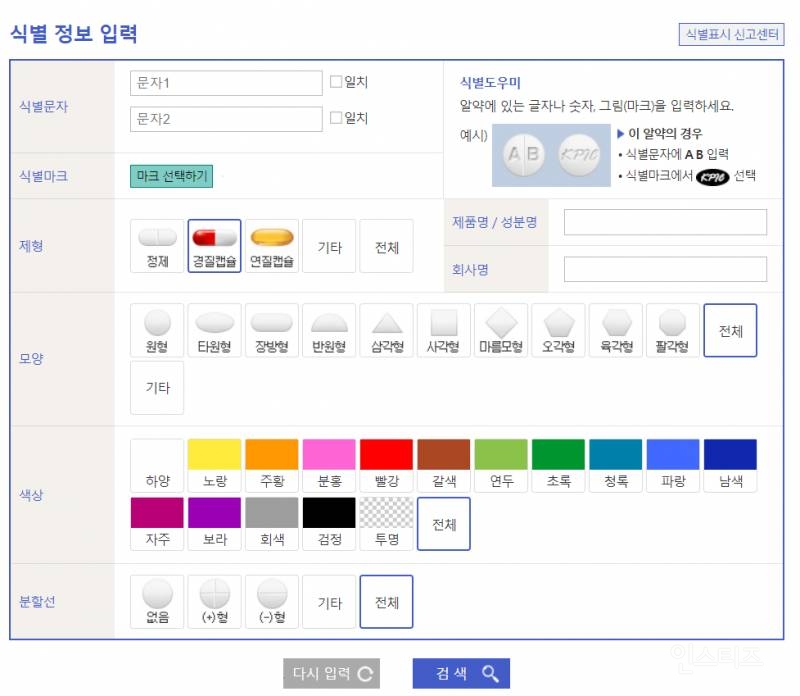Select the 삼각형 triangle shape icon
This screenshot has width=800, height=696.
386,330
